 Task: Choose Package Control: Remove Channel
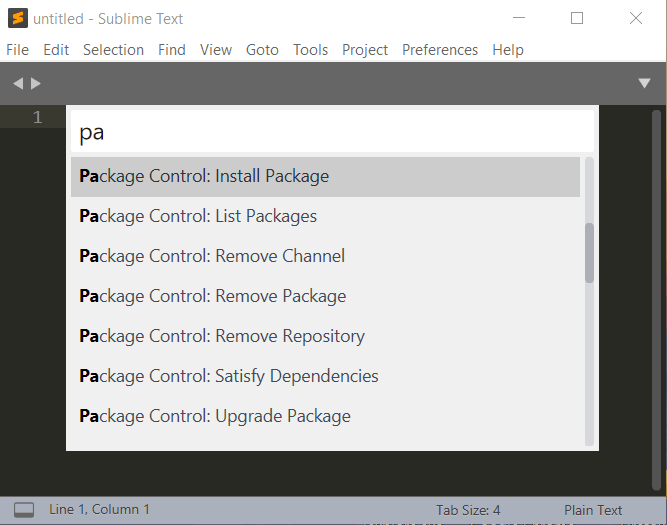(x=325, y=257)
